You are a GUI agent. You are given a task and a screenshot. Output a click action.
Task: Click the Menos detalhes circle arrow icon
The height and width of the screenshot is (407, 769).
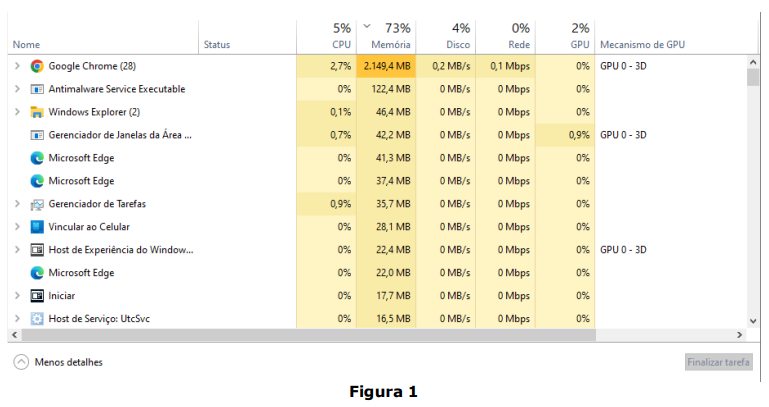point(21,362)
